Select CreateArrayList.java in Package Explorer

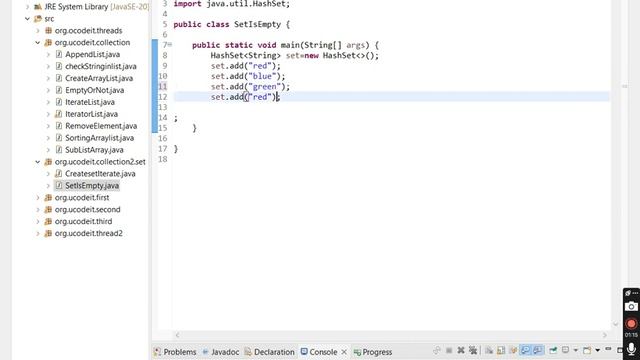[x=99, y=78]
